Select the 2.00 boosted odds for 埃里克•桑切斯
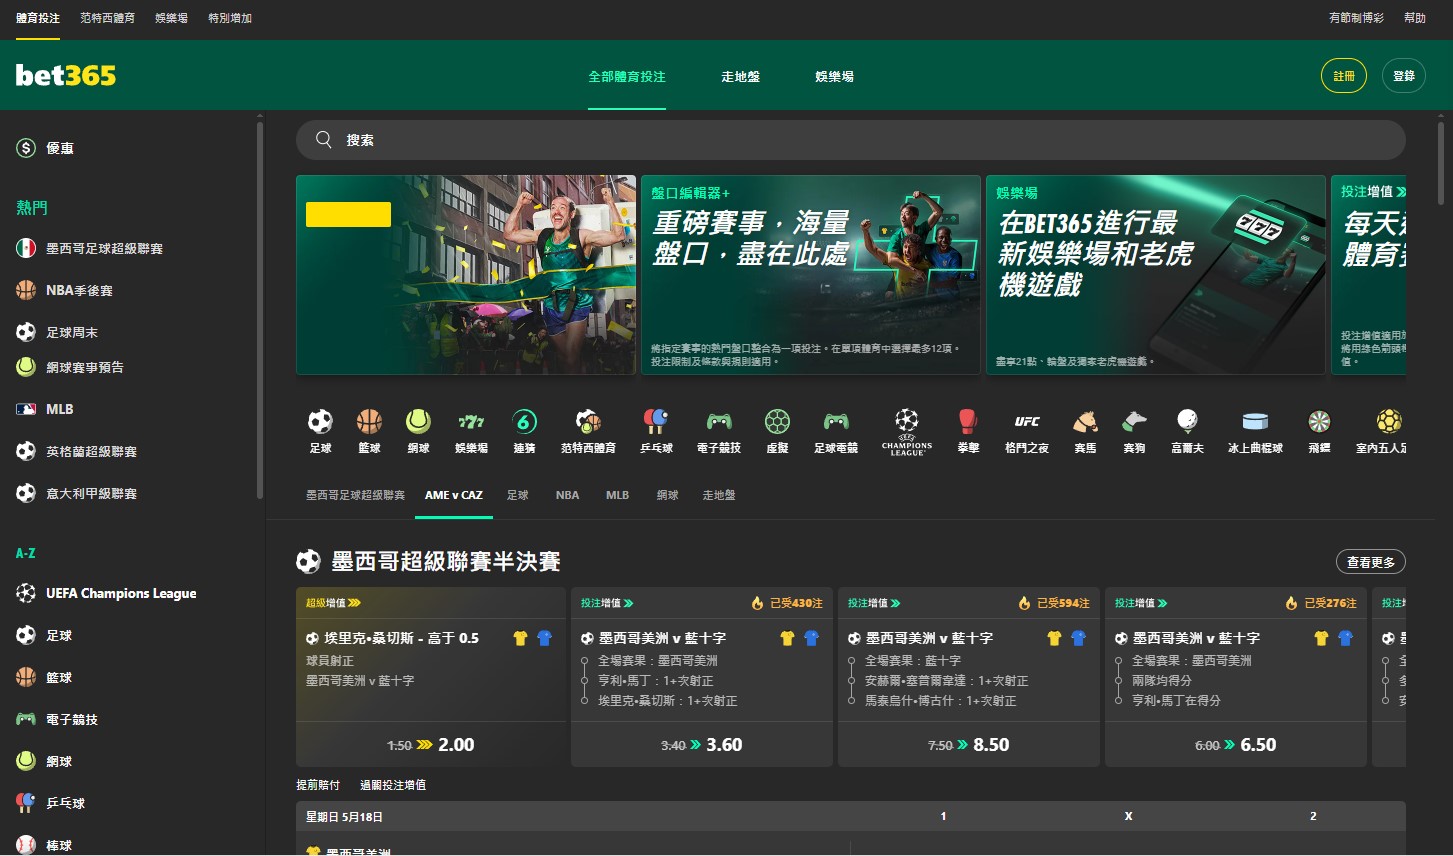 (431, 745)
